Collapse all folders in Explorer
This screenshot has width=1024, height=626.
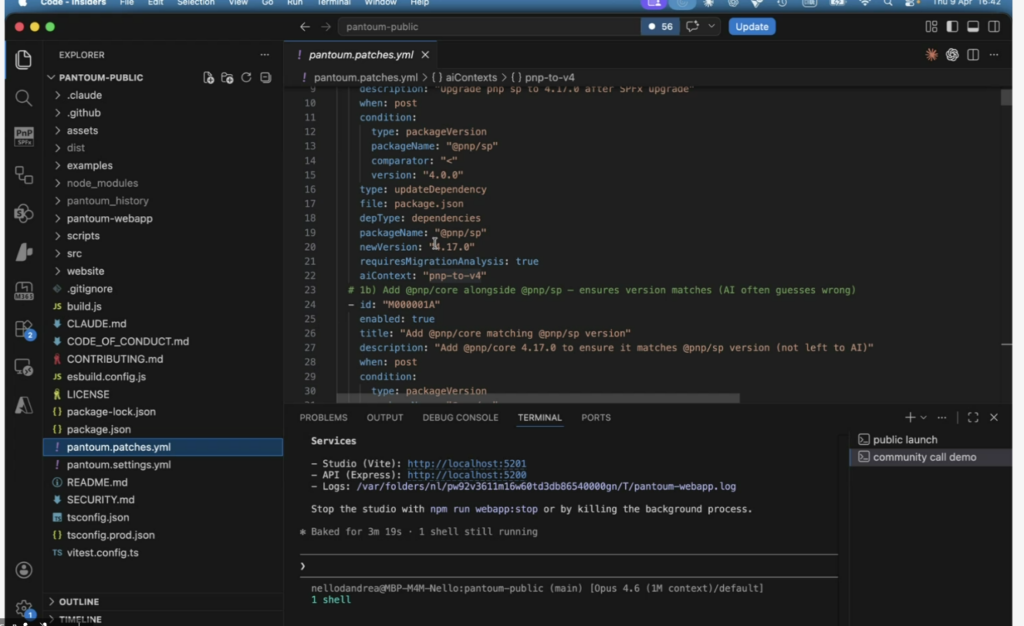pos(265,78)
